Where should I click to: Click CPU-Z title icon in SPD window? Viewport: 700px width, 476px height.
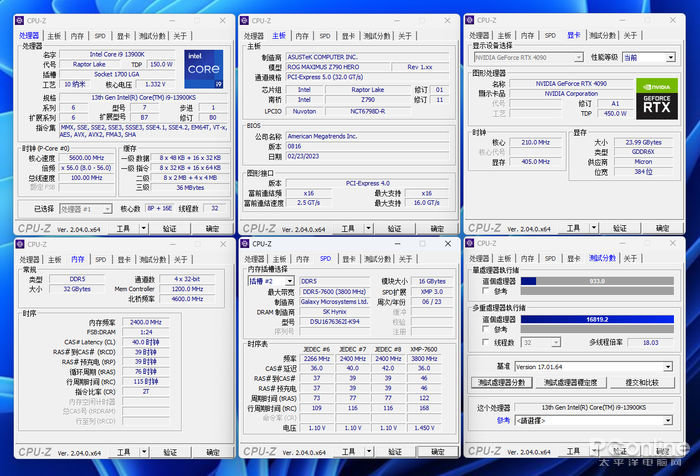coord(244,244)
